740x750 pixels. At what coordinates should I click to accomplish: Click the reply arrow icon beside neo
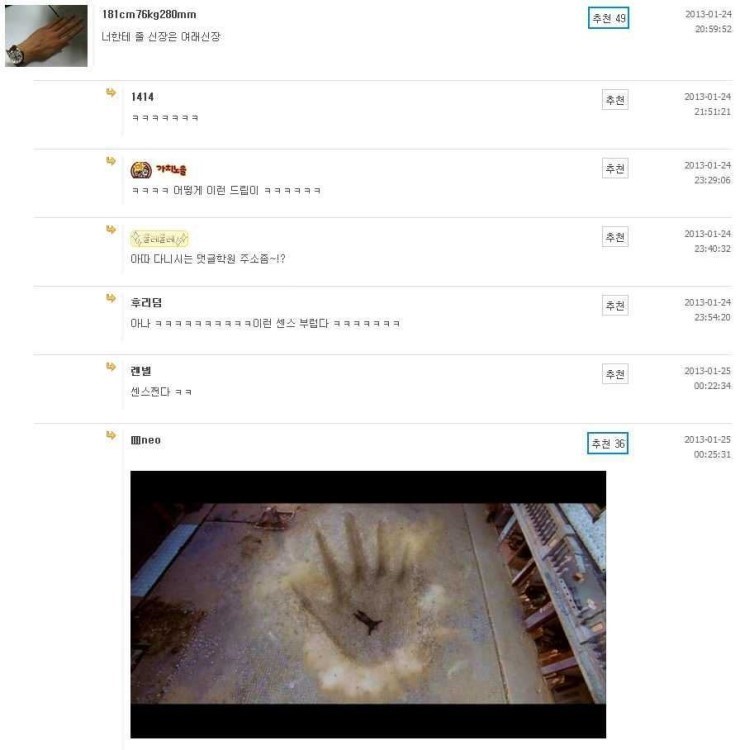point(111,435)
